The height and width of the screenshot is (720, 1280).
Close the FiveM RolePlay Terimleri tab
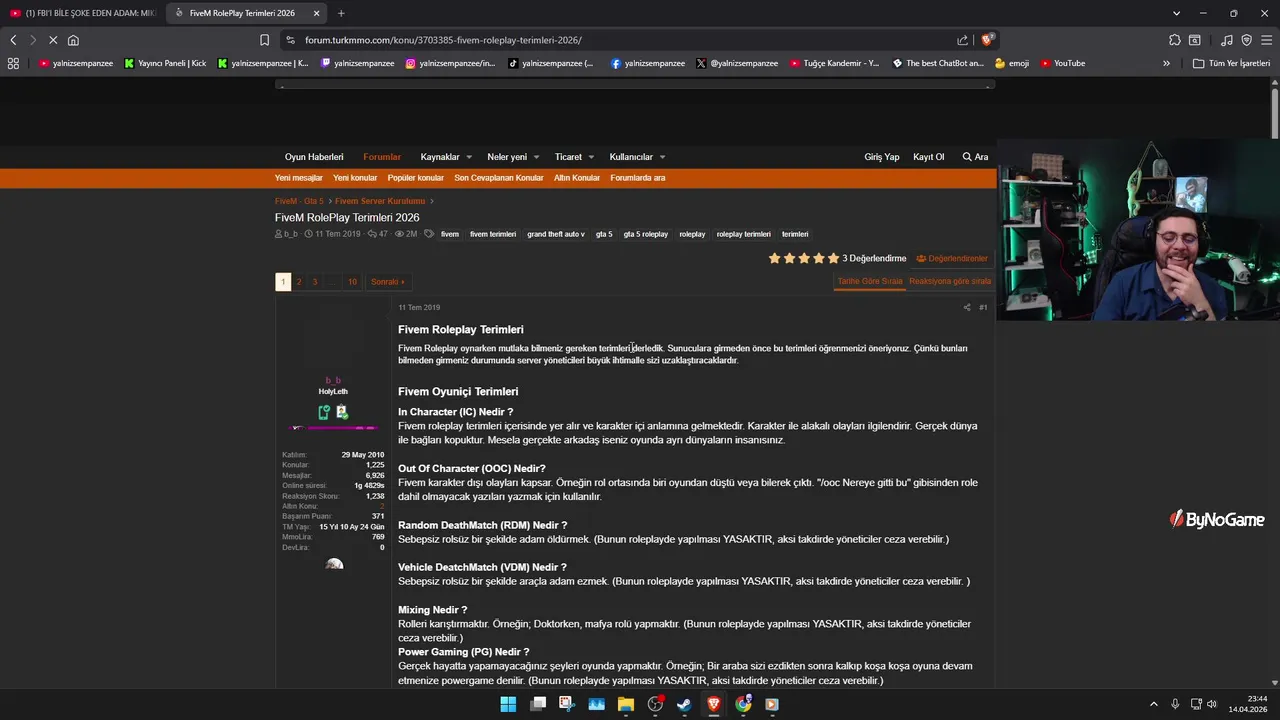(317, 13)
